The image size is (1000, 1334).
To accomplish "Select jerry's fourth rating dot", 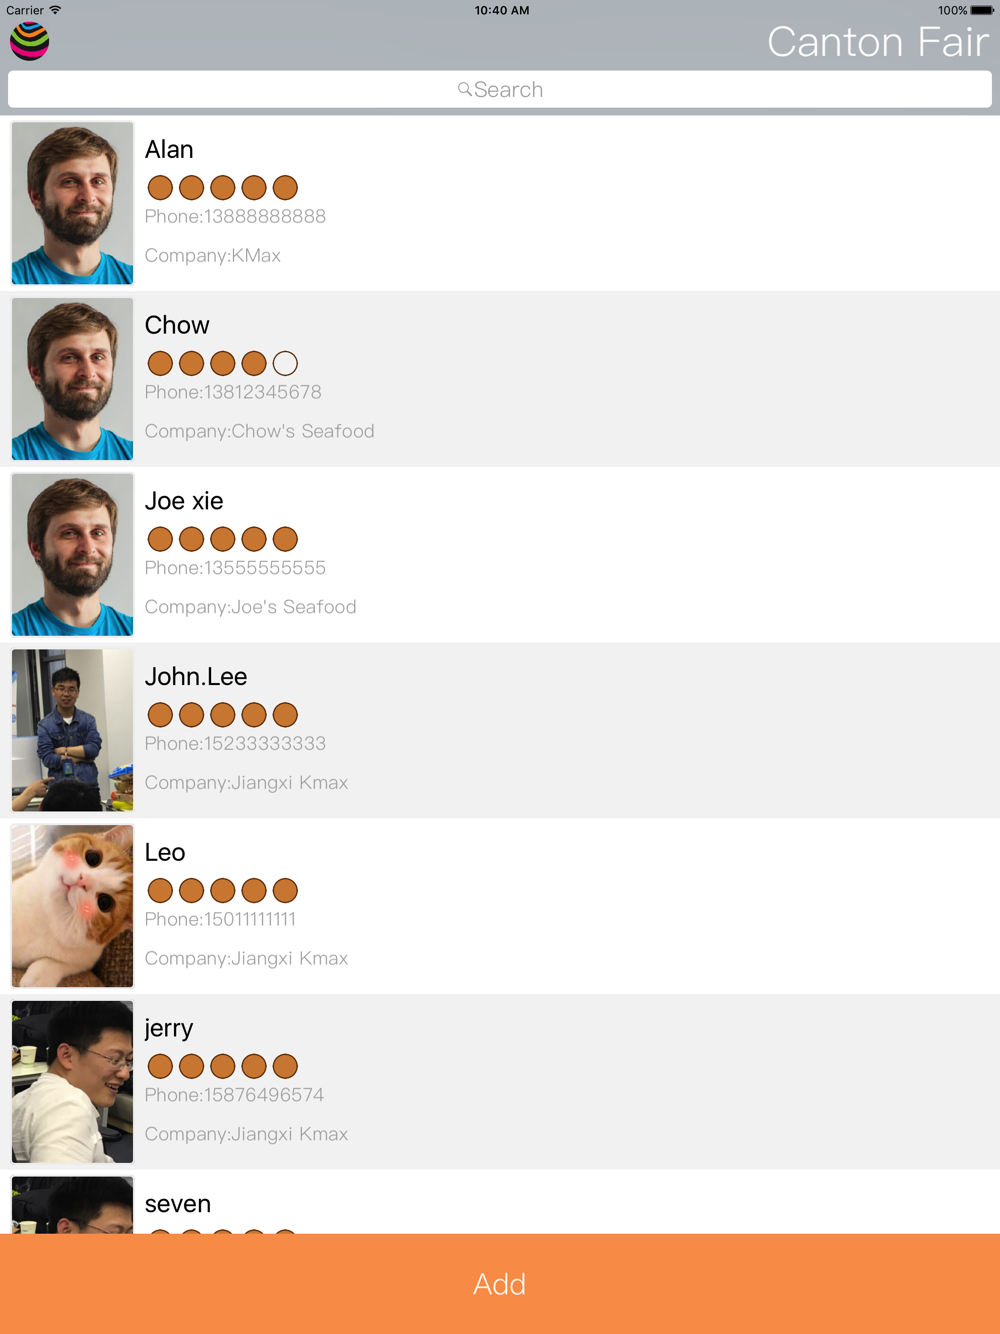I will coord(254,1066).
